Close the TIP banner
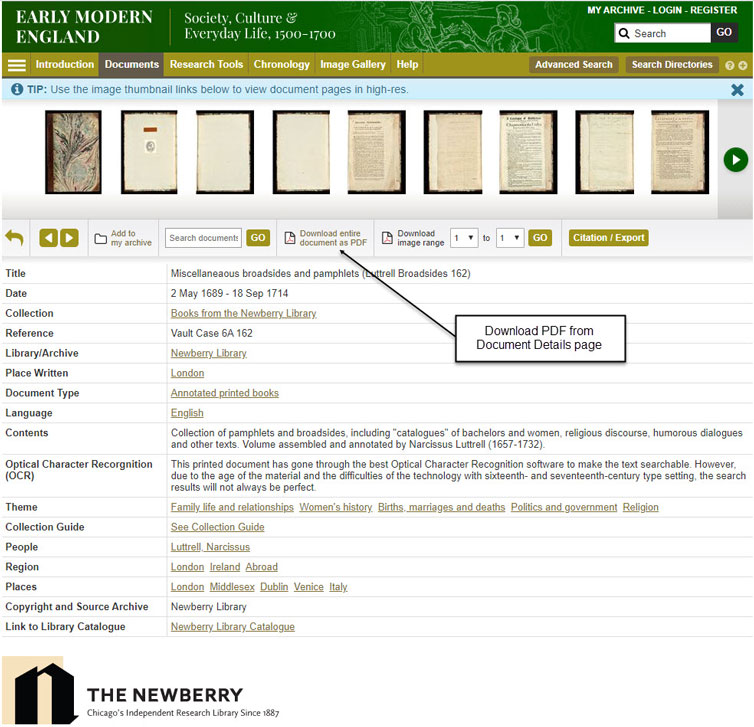This screenshot has width=754, height=727. pyautogui.click(x=737, y=90)
